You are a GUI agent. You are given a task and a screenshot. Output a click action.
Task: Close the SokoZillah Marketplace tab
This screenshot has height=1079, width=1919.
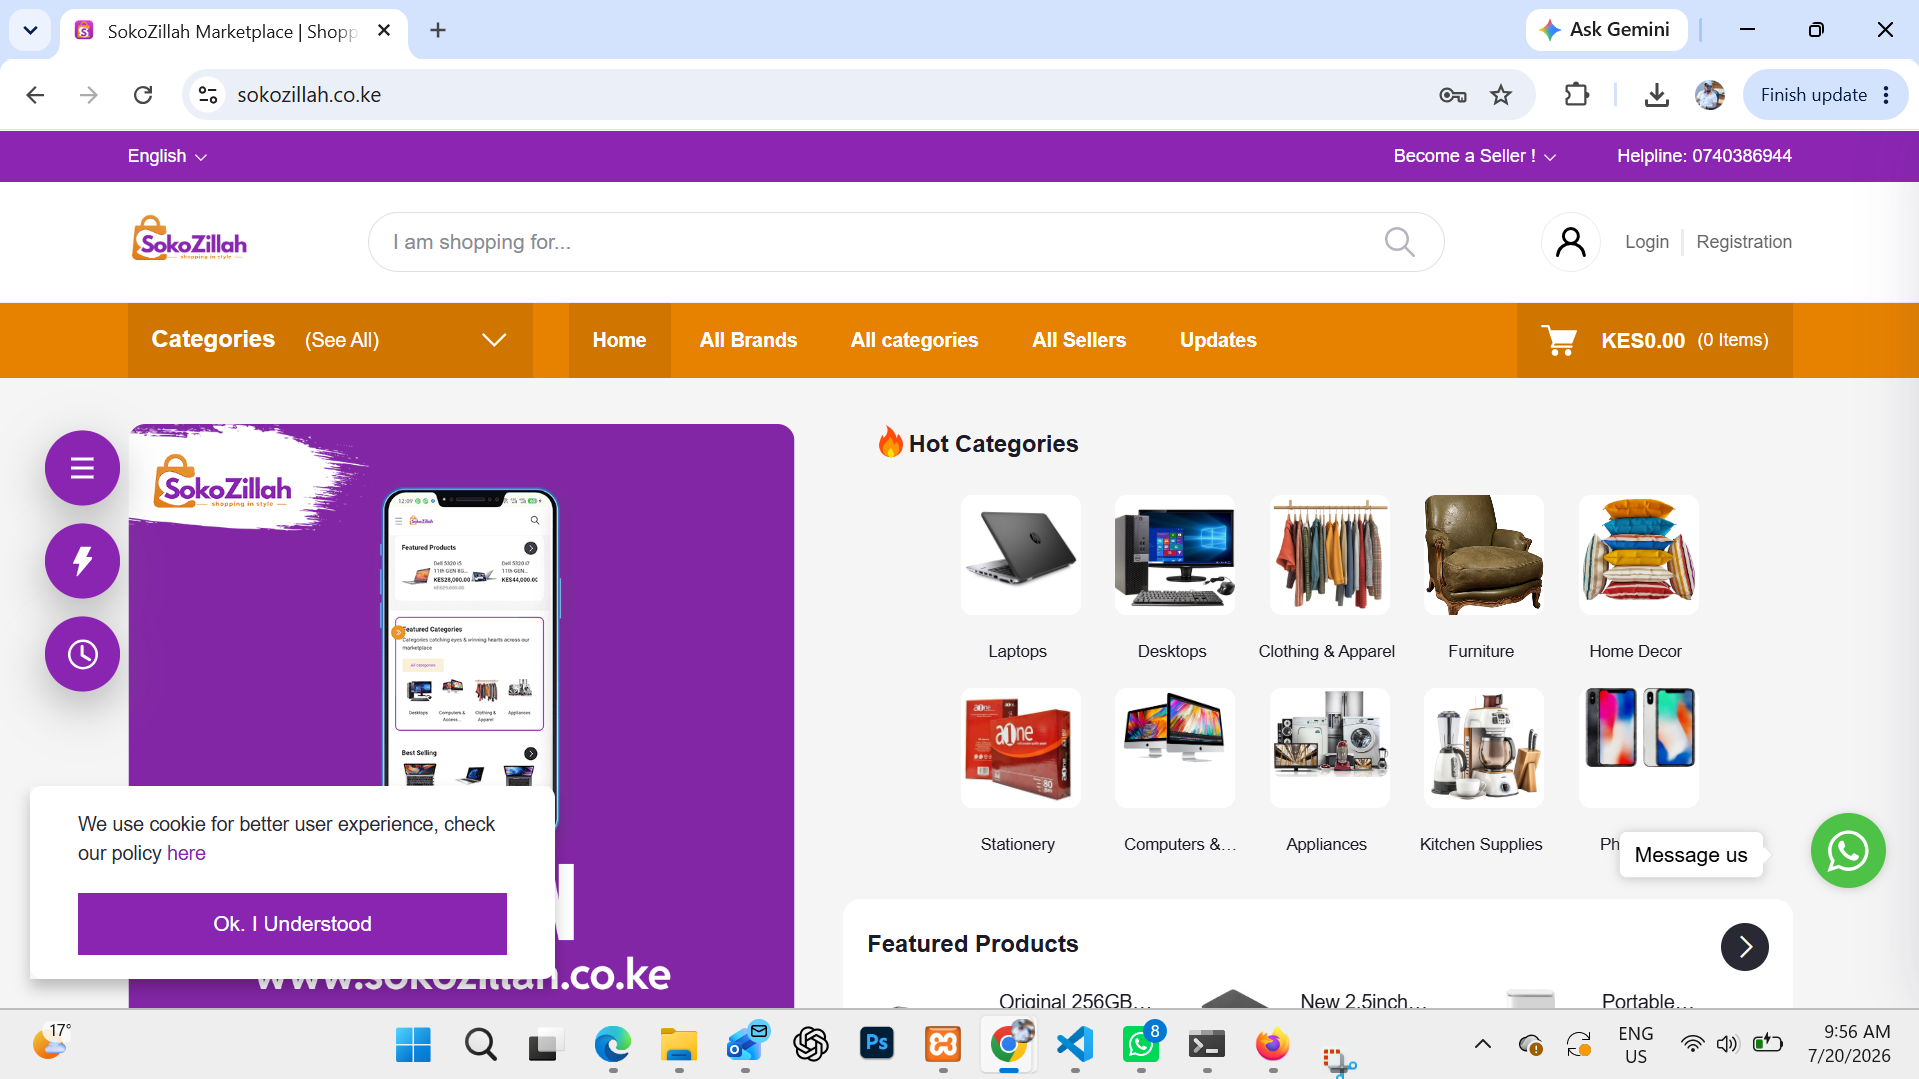384,31
